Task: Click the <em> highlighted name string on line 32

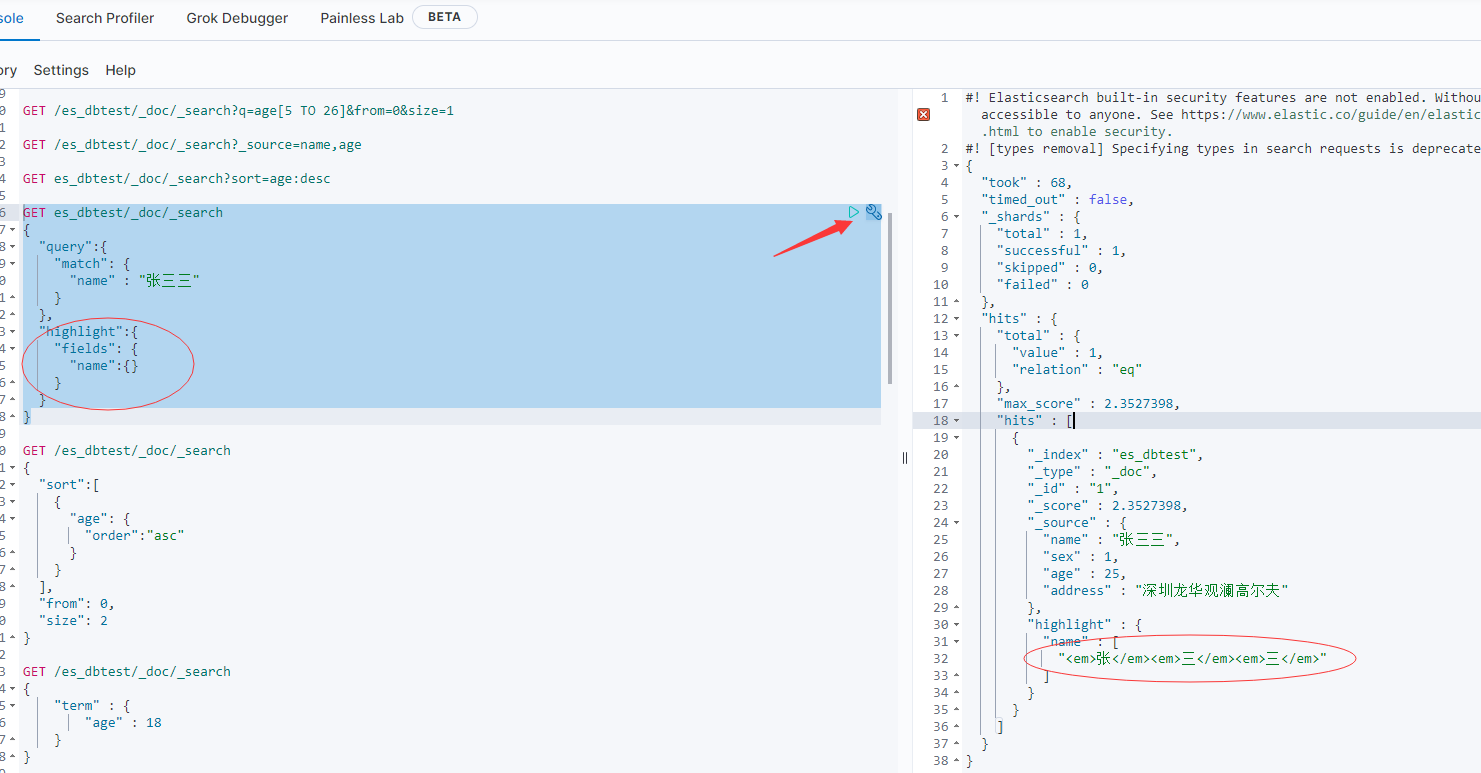Action: click(x=1192, y=659)
